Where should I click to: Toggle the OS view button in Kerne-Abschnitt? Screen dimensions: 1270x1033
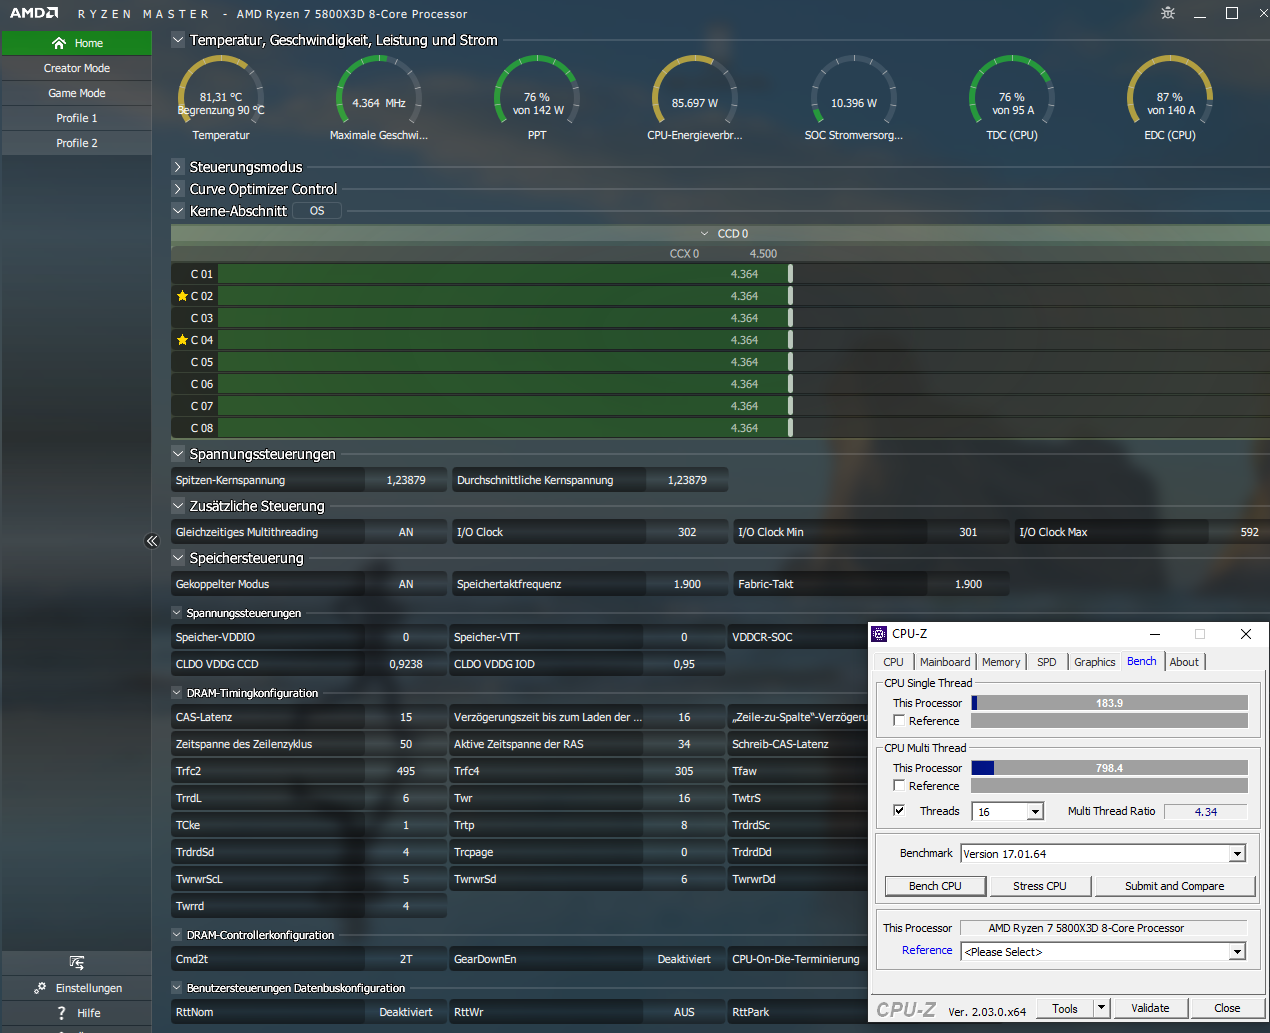pos(317,211)
